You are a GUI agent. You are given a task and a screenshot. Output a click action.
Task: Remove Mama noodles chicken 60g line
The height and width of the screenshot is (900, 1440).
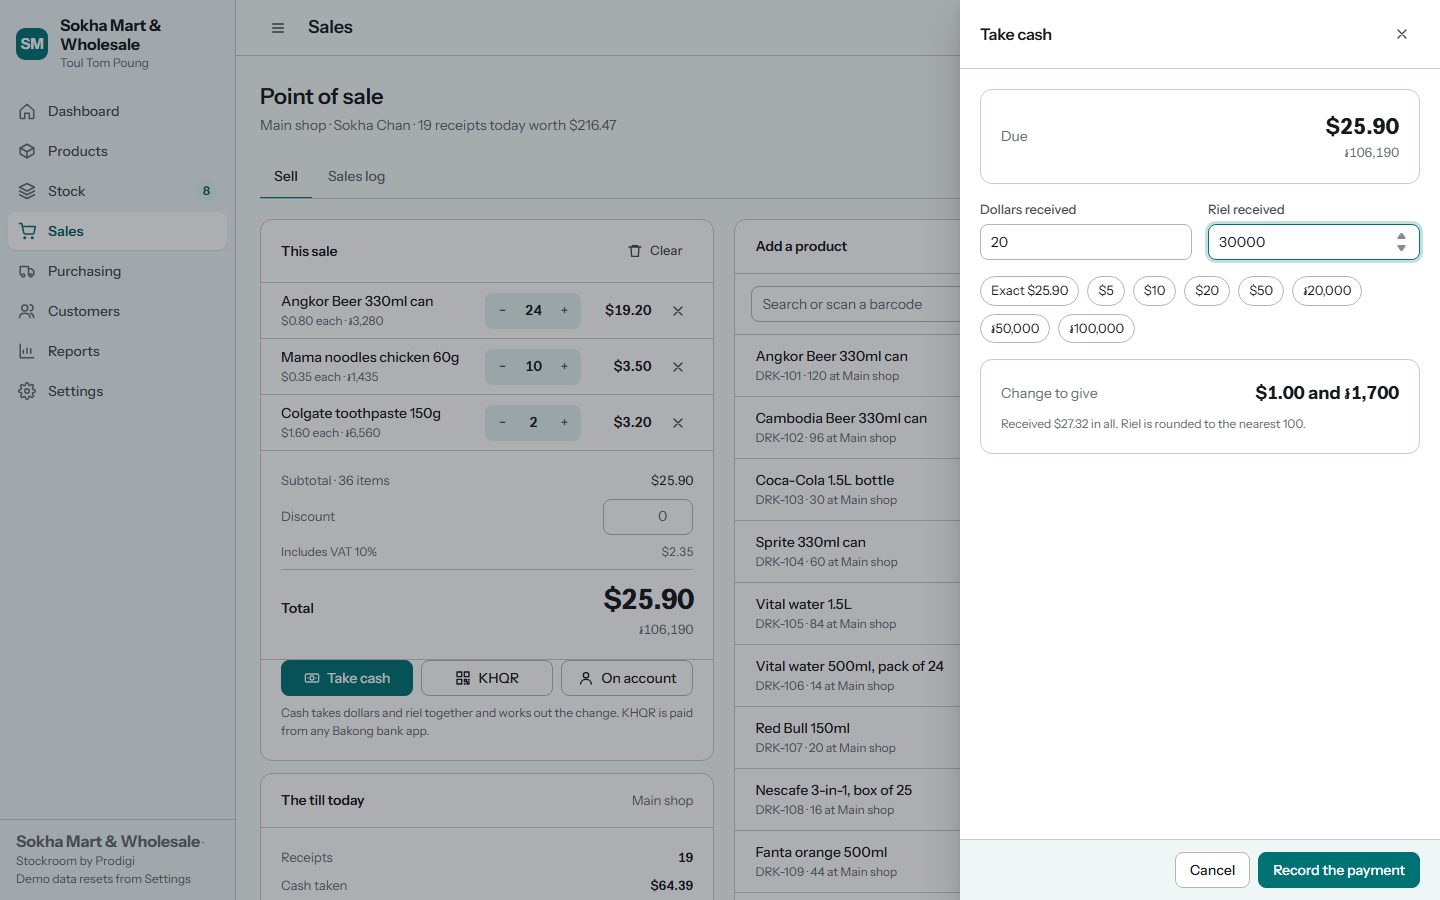[678, 367]
